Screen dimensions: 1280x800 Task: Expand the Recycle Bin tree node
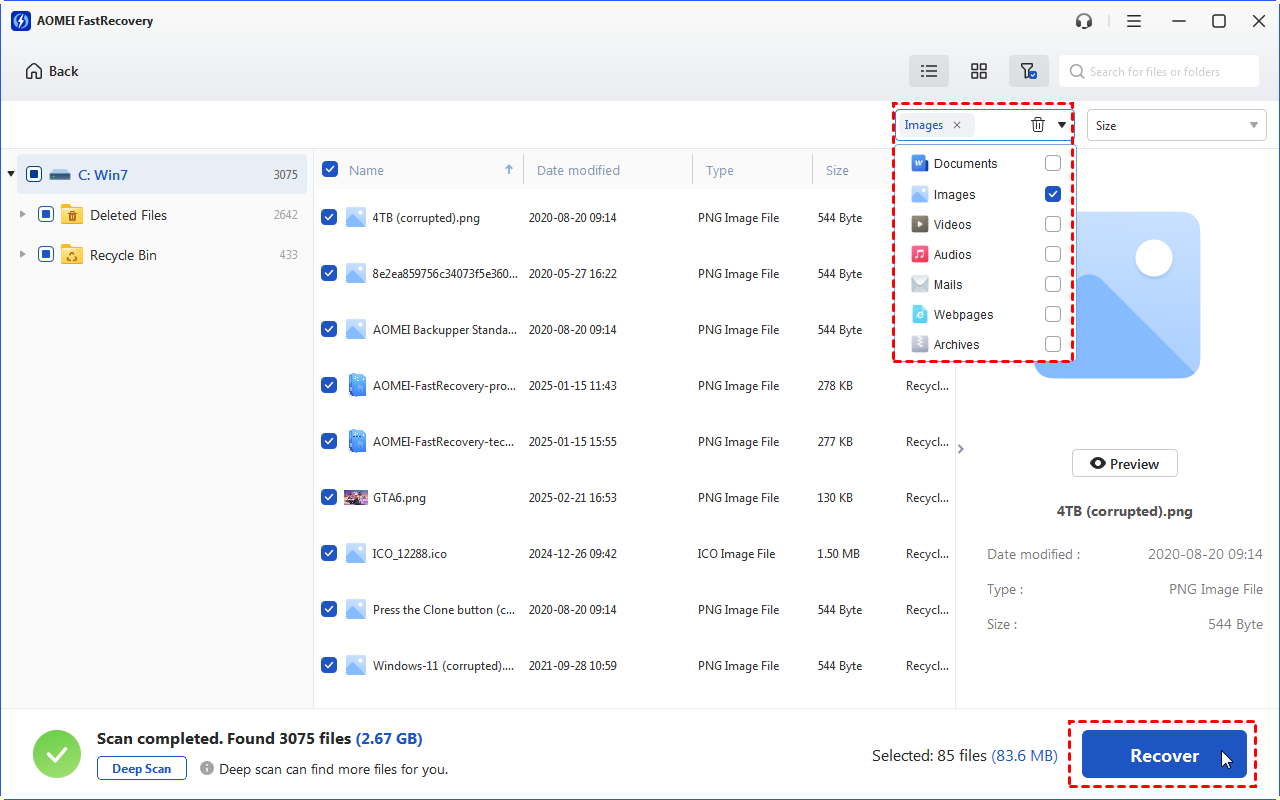click(x=23, y=255)
